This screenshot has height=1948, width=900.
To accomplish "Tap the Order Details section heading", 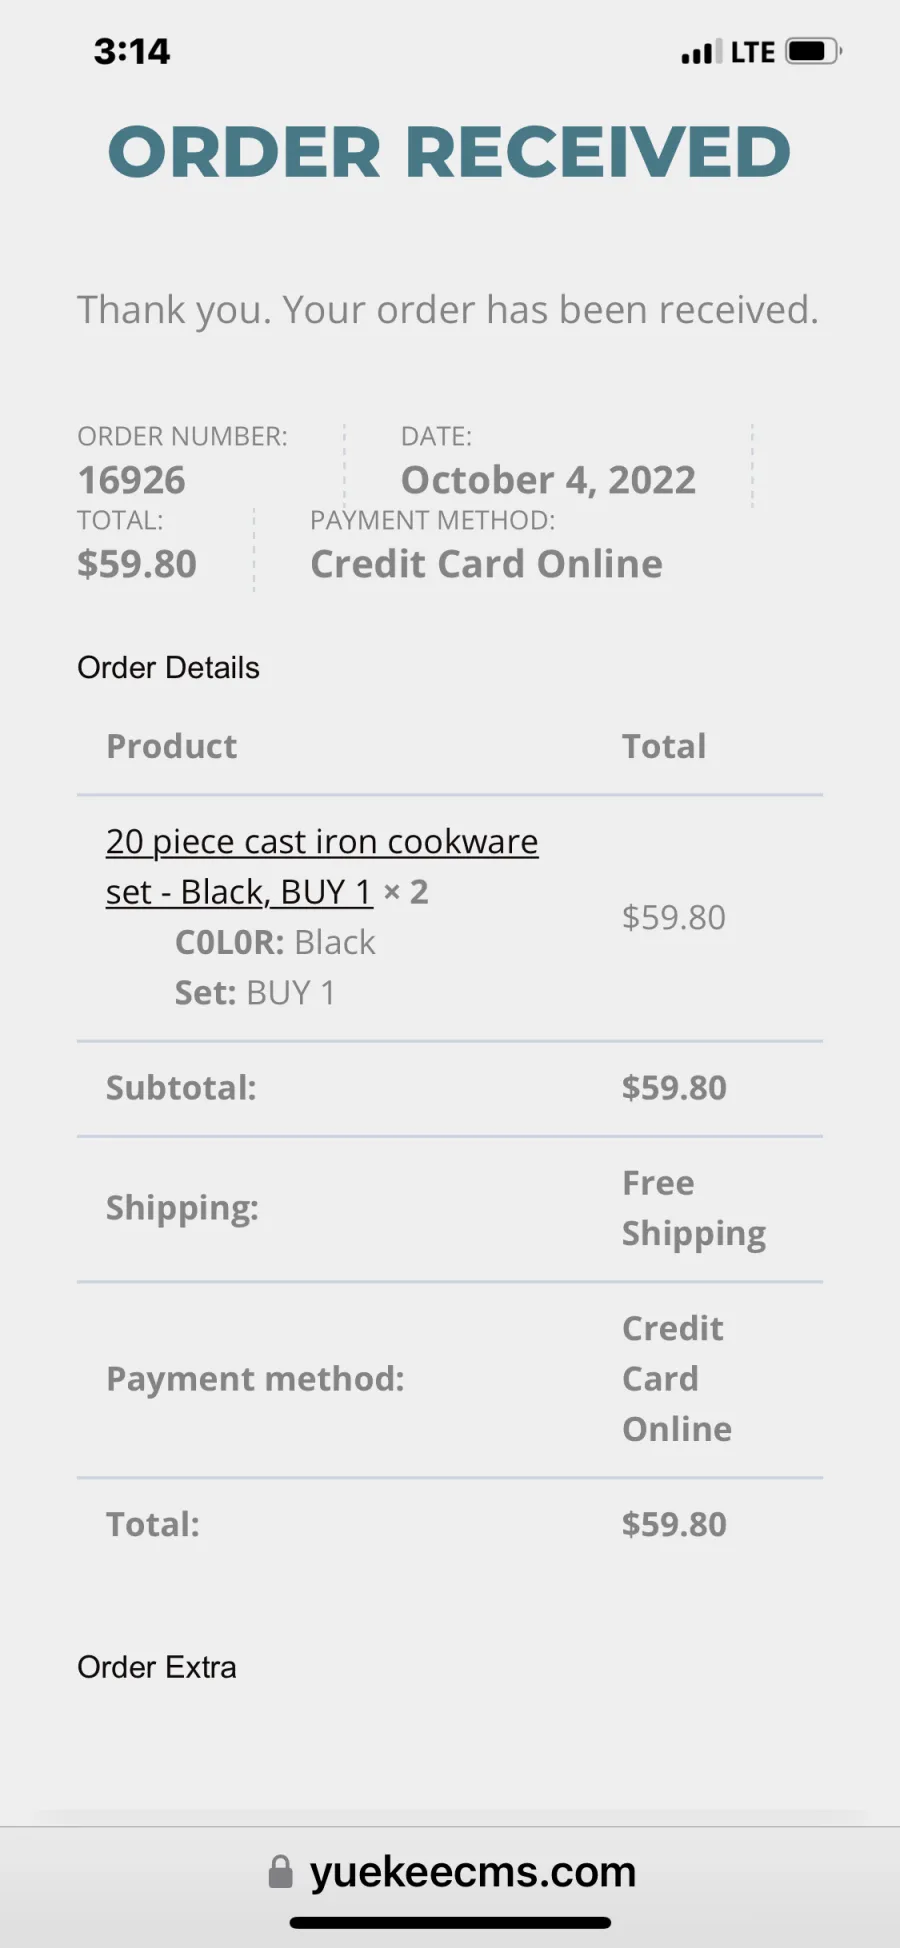I will point(168,668).
